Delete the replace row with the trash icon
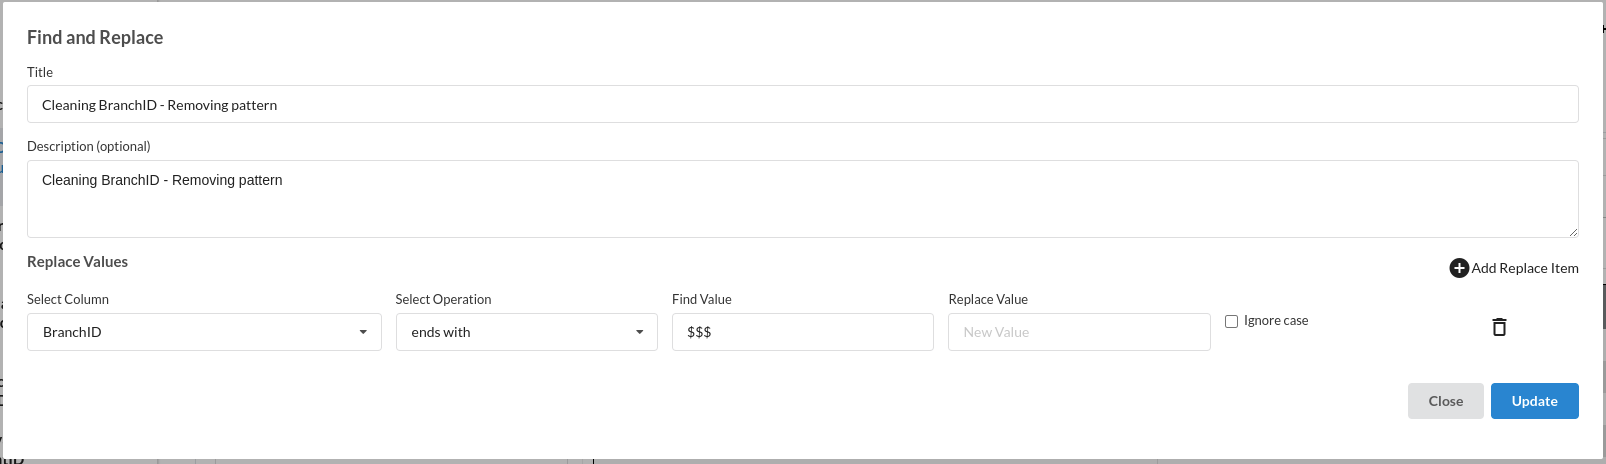This screenshot has width=1606, height=464. (1499, 327)
